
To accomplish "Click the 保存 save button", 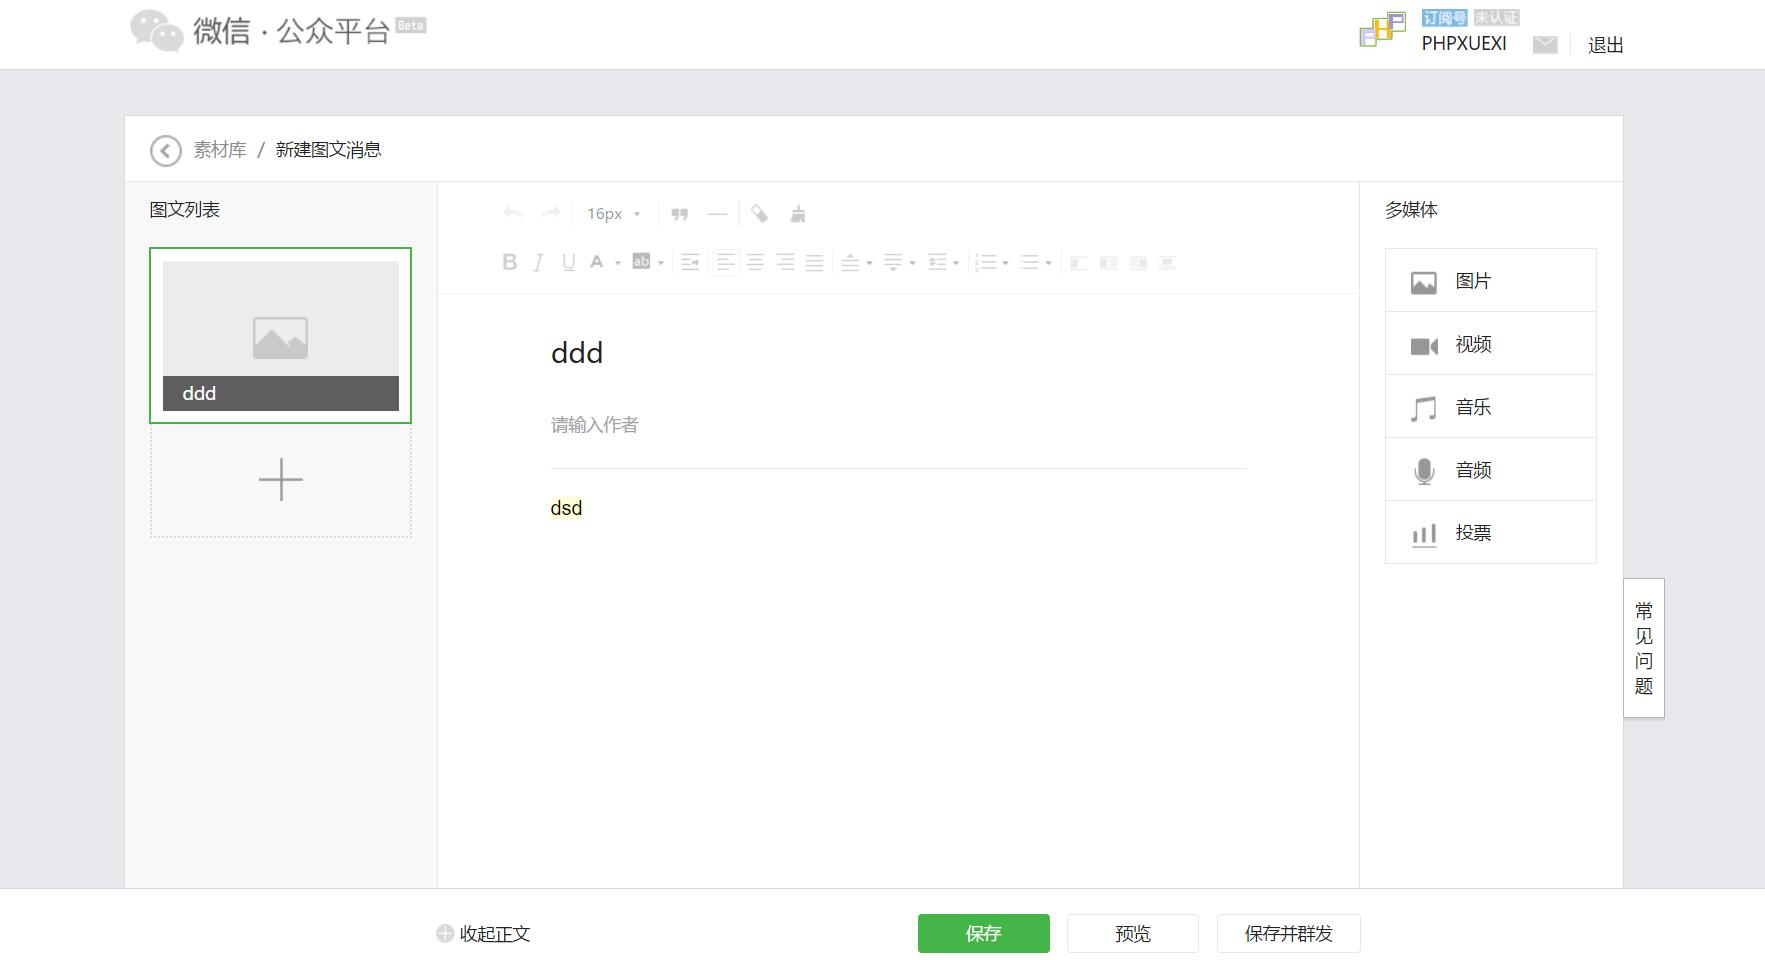I will 983,933.
